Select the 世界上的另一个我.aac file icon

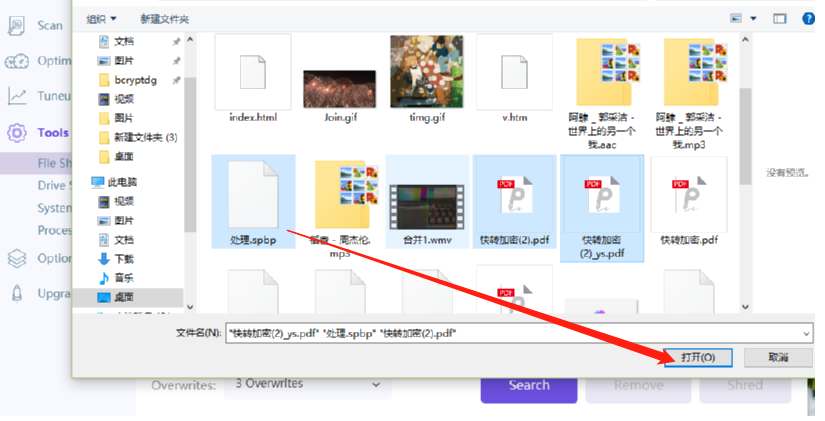point(608,73)
